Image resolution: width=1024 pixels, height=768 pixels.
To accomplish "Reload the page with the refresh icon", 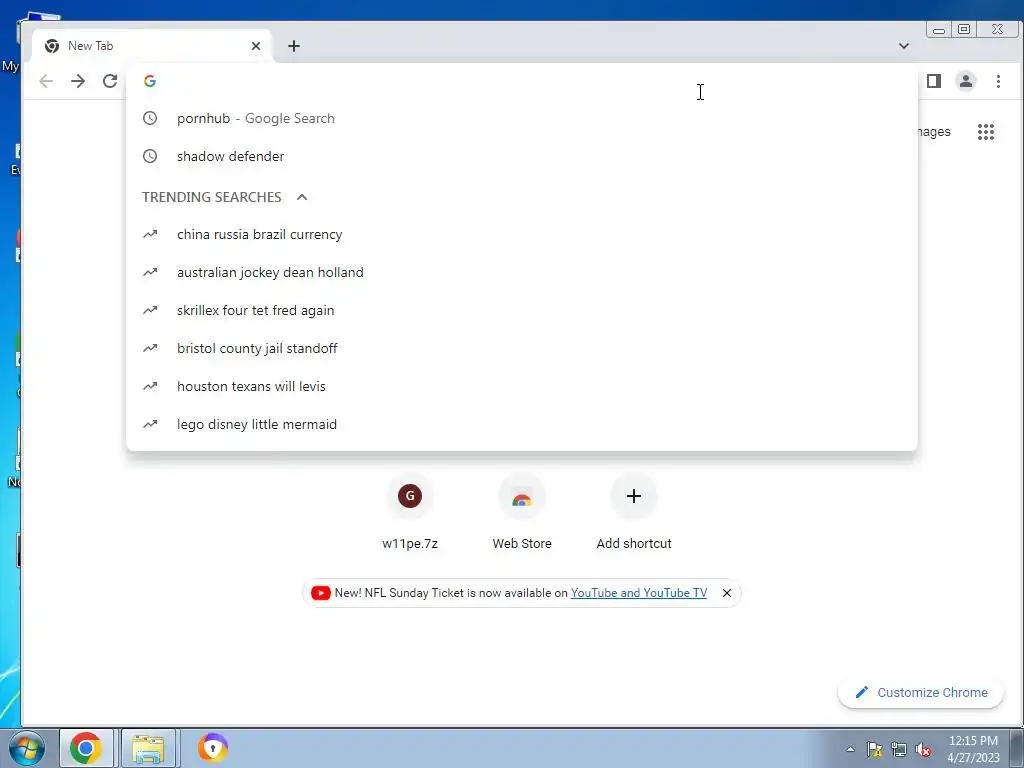I will [110, 81].
